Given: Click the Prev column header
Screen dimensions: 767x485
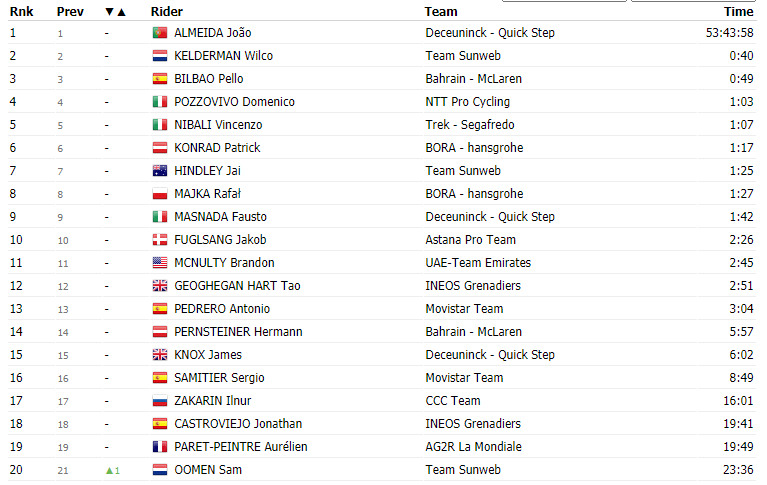Looking at the screenshot, I should pyautogui.click(x=70, y=12).
